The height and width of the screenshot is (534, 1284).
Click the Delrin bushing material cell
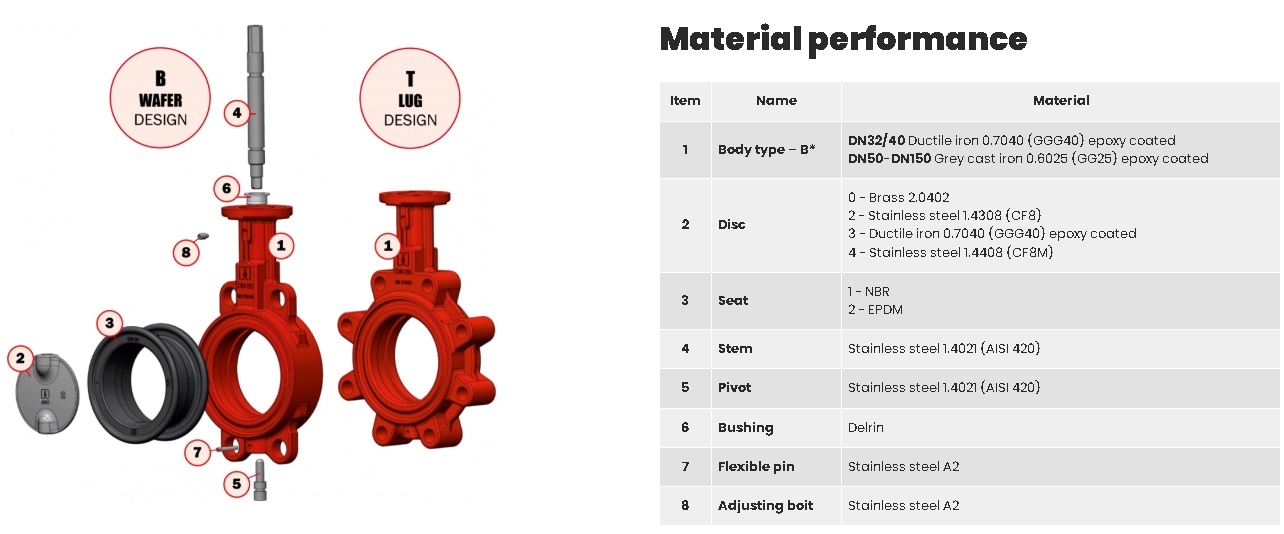tap(866, 427)
